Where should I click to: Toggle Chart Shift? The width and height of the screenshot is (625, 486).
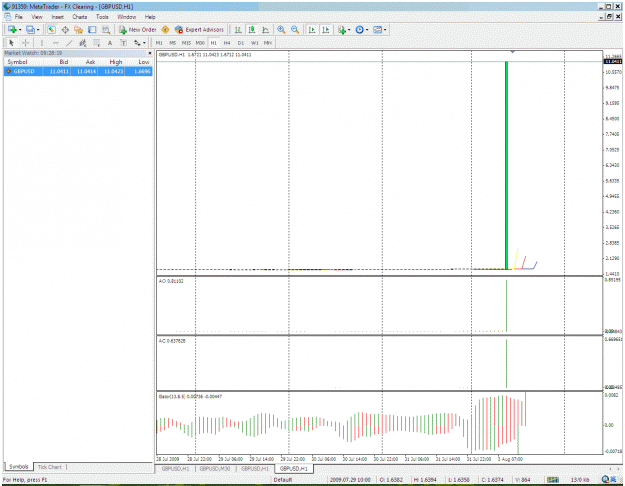click(x=326, y=30)
